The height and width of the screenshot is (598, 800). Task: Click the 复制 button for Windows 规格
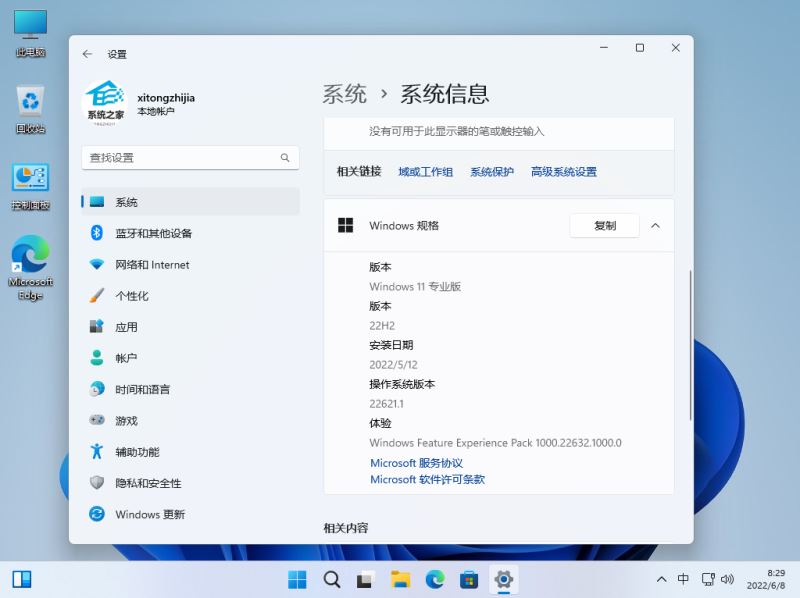[x=605, y=226]
